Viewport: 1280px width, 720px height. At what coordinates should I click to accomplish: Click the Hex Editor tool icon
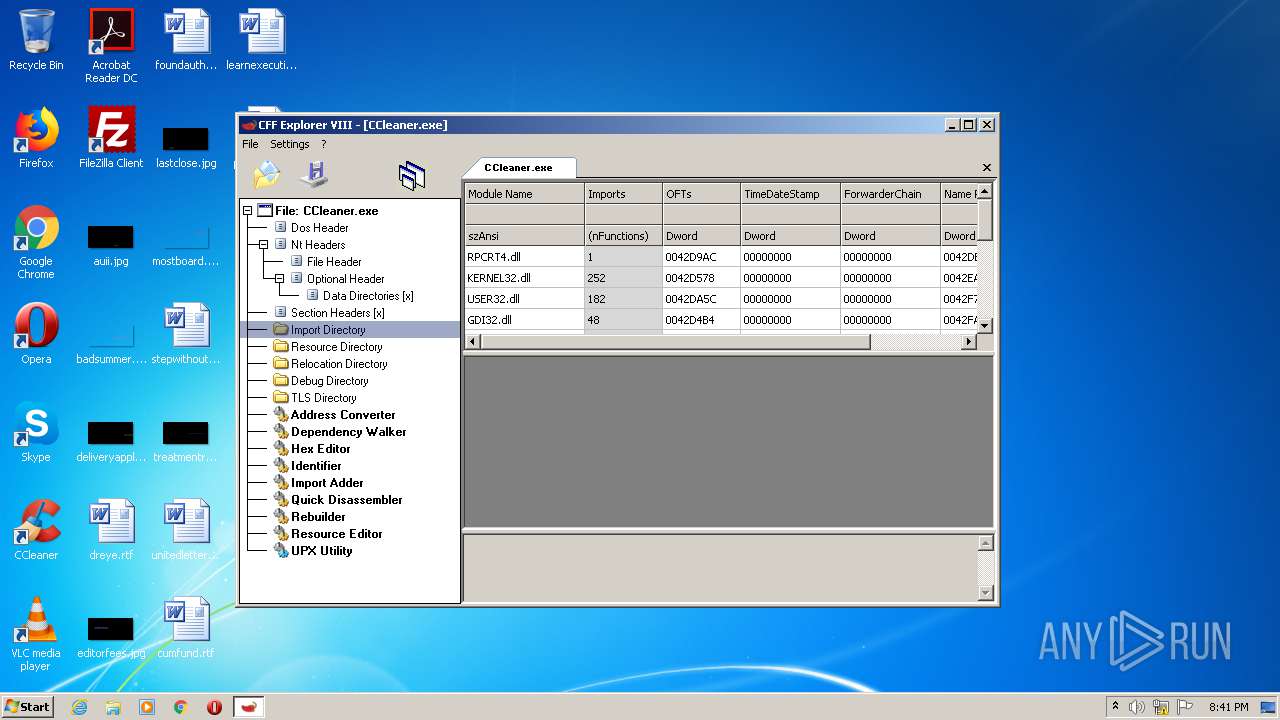click(281, 449)
